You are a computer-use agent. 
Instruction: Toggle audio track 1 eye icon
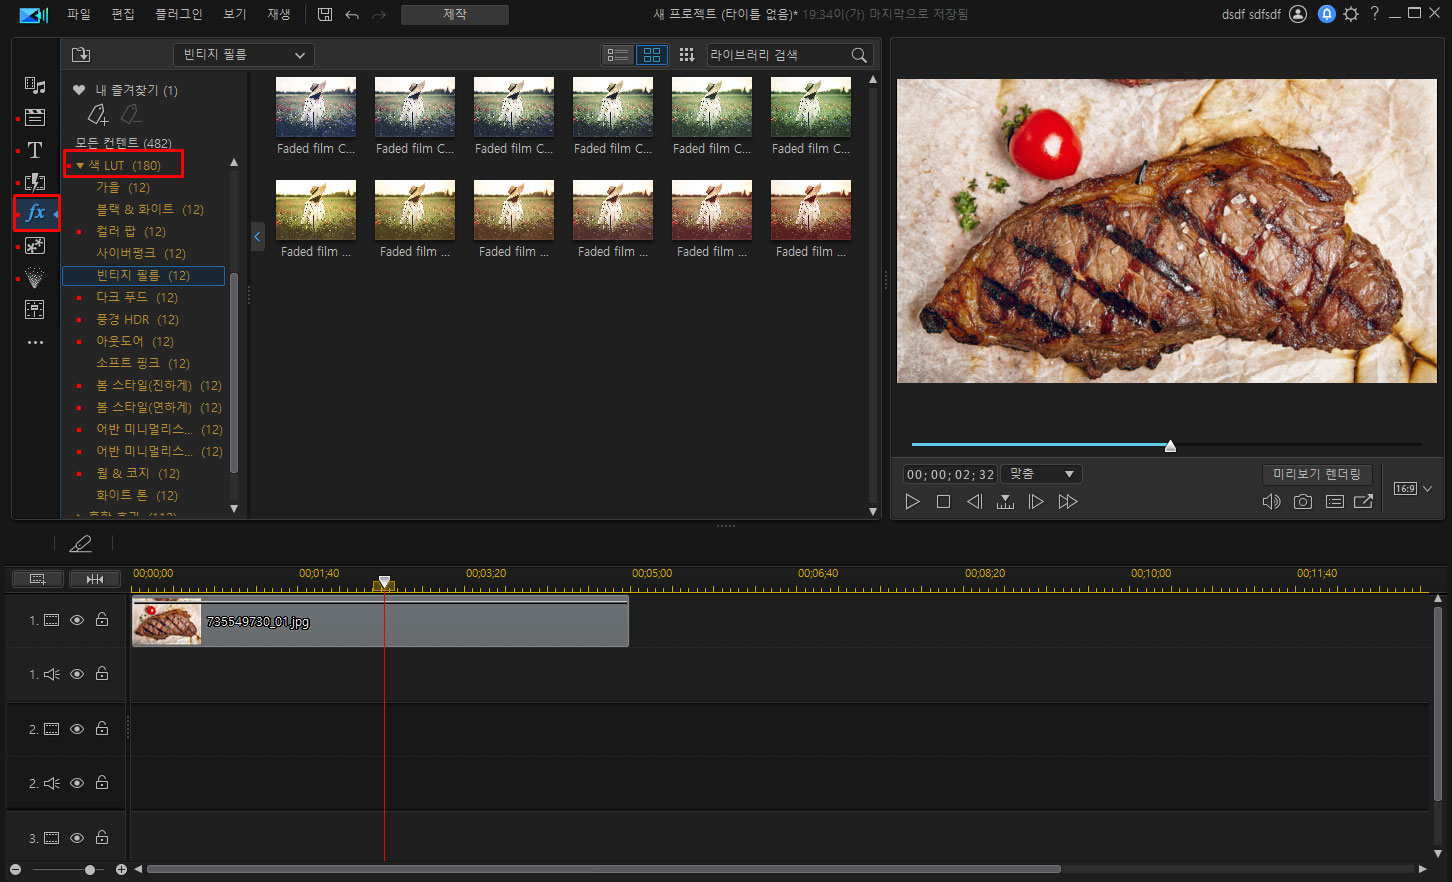point(77,674)
